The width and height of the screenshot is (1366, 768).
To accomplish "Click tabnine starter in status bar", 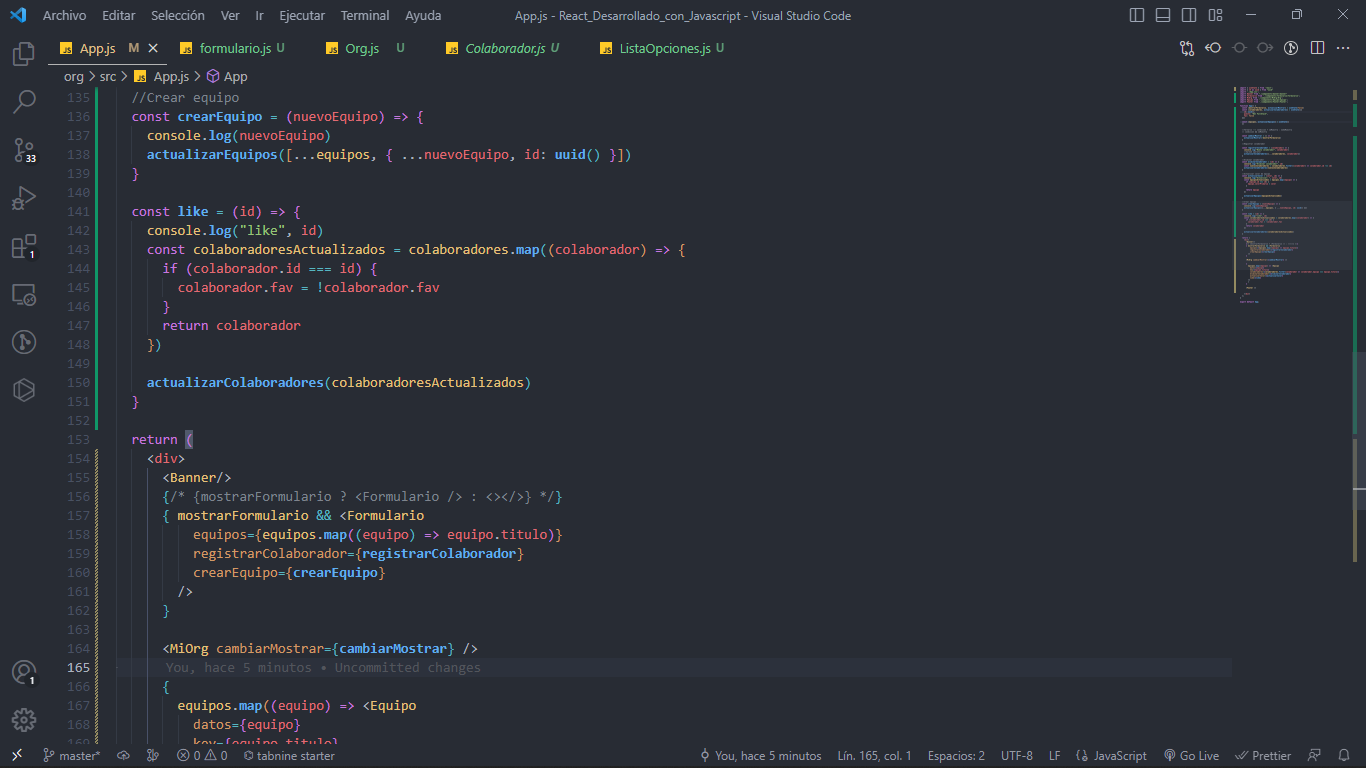I will [x=289, y=756].
